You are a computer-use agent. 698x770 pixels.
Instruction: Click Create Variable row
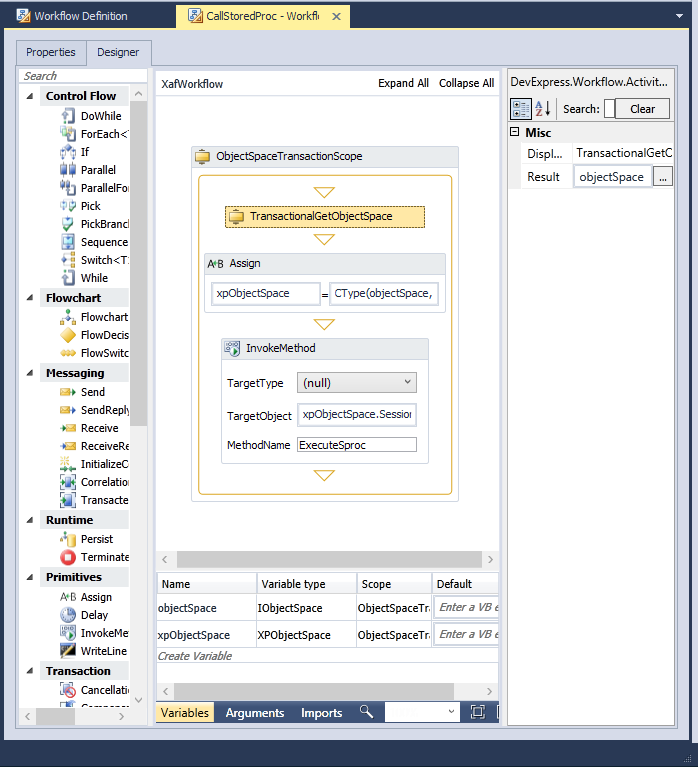327,656
